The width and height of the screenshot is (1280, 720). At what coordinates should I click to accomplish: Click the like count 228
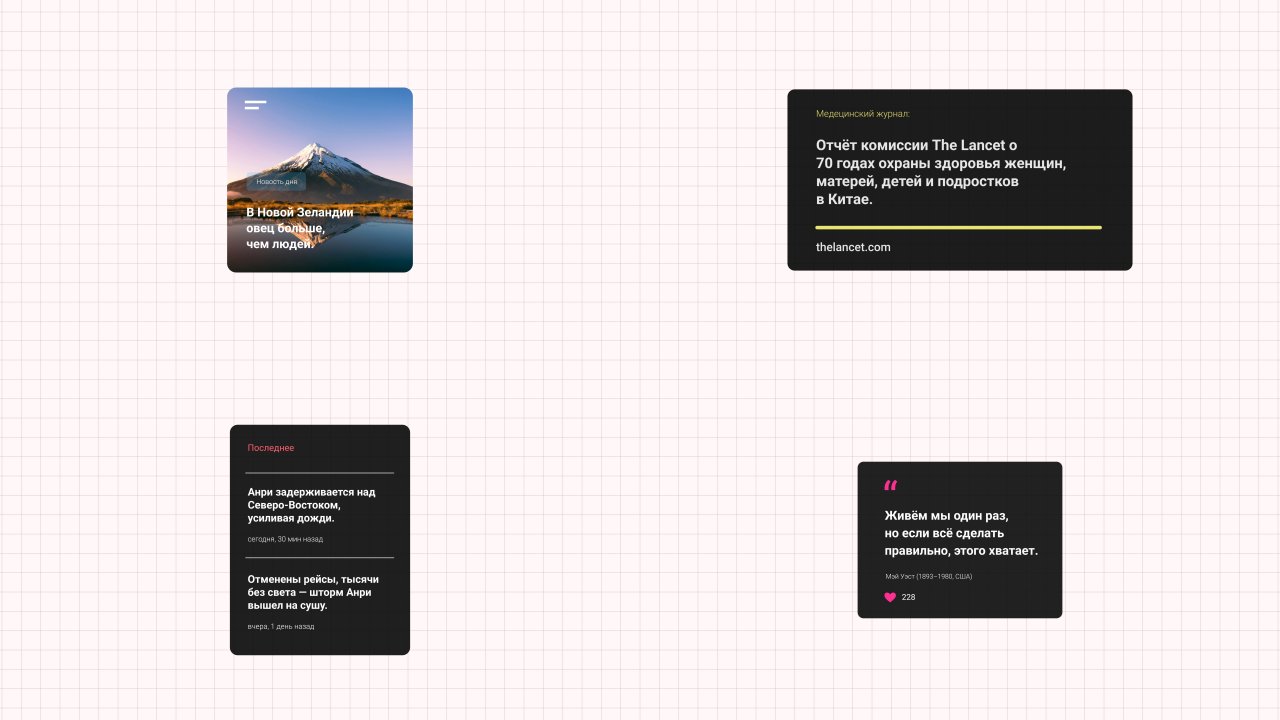click(x=908, y=597)
